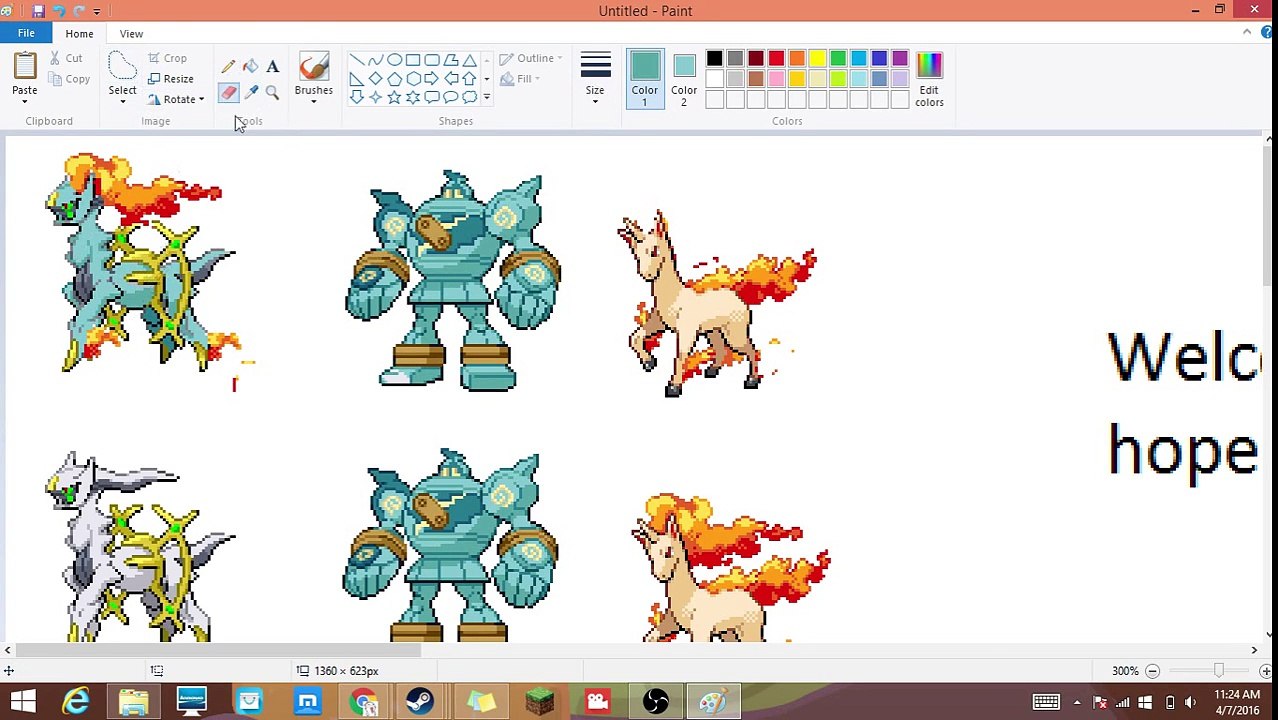Click the Undo arrow in title bar
The image size is (1278, 720).
[59, 11]
